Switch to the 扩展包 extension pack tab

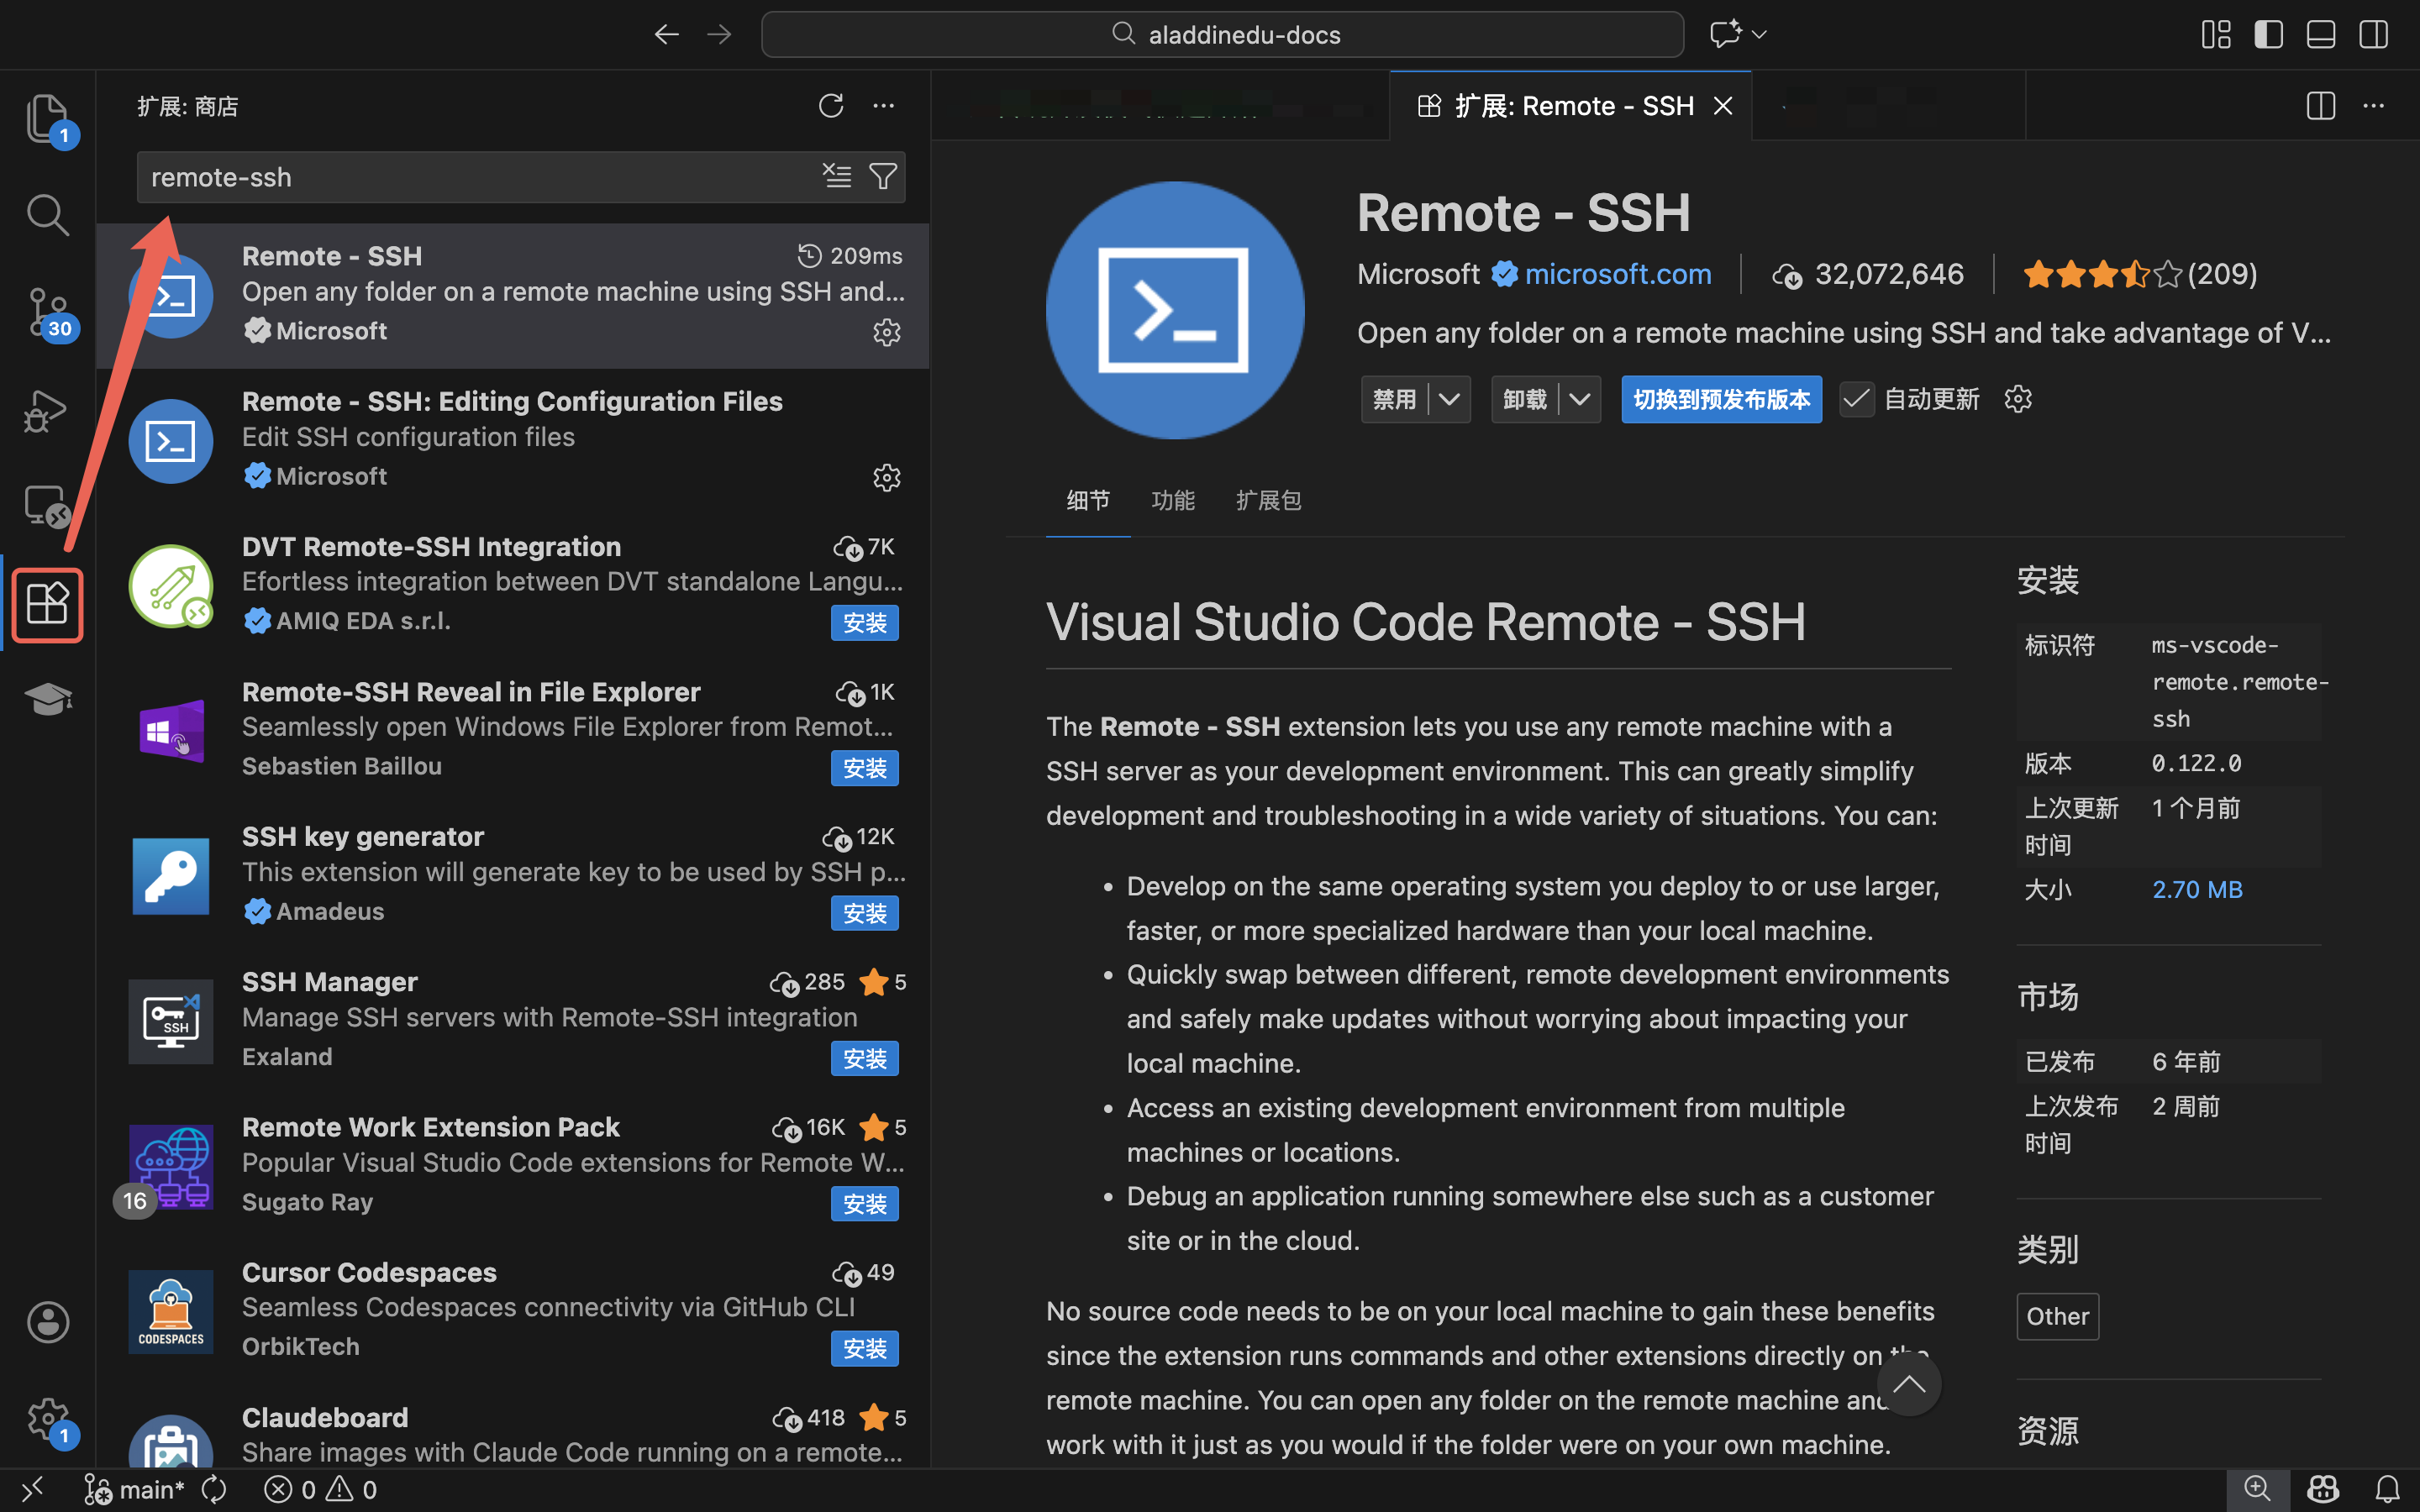[x=1267, y=500]
